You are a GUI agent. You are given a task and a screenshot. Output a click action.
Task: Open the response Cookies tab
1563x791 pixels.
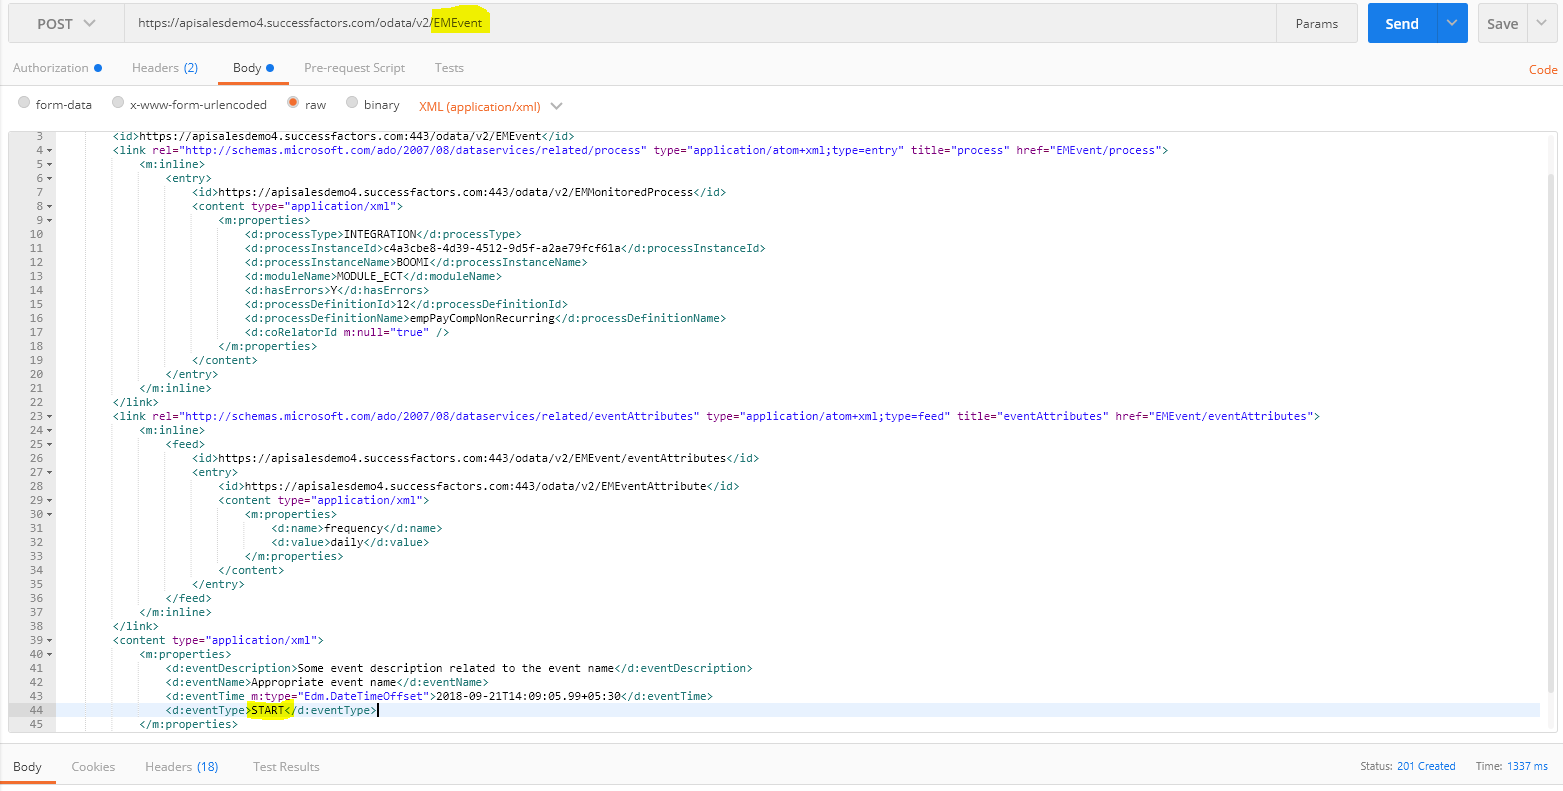pos(93,767)
